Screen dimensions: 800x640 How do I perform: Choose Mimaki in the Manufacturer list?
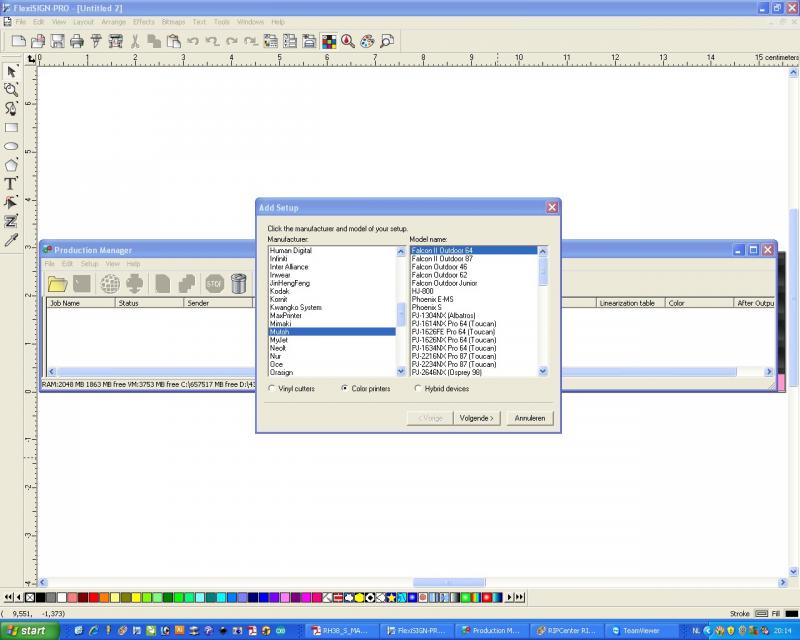point(332,324)
